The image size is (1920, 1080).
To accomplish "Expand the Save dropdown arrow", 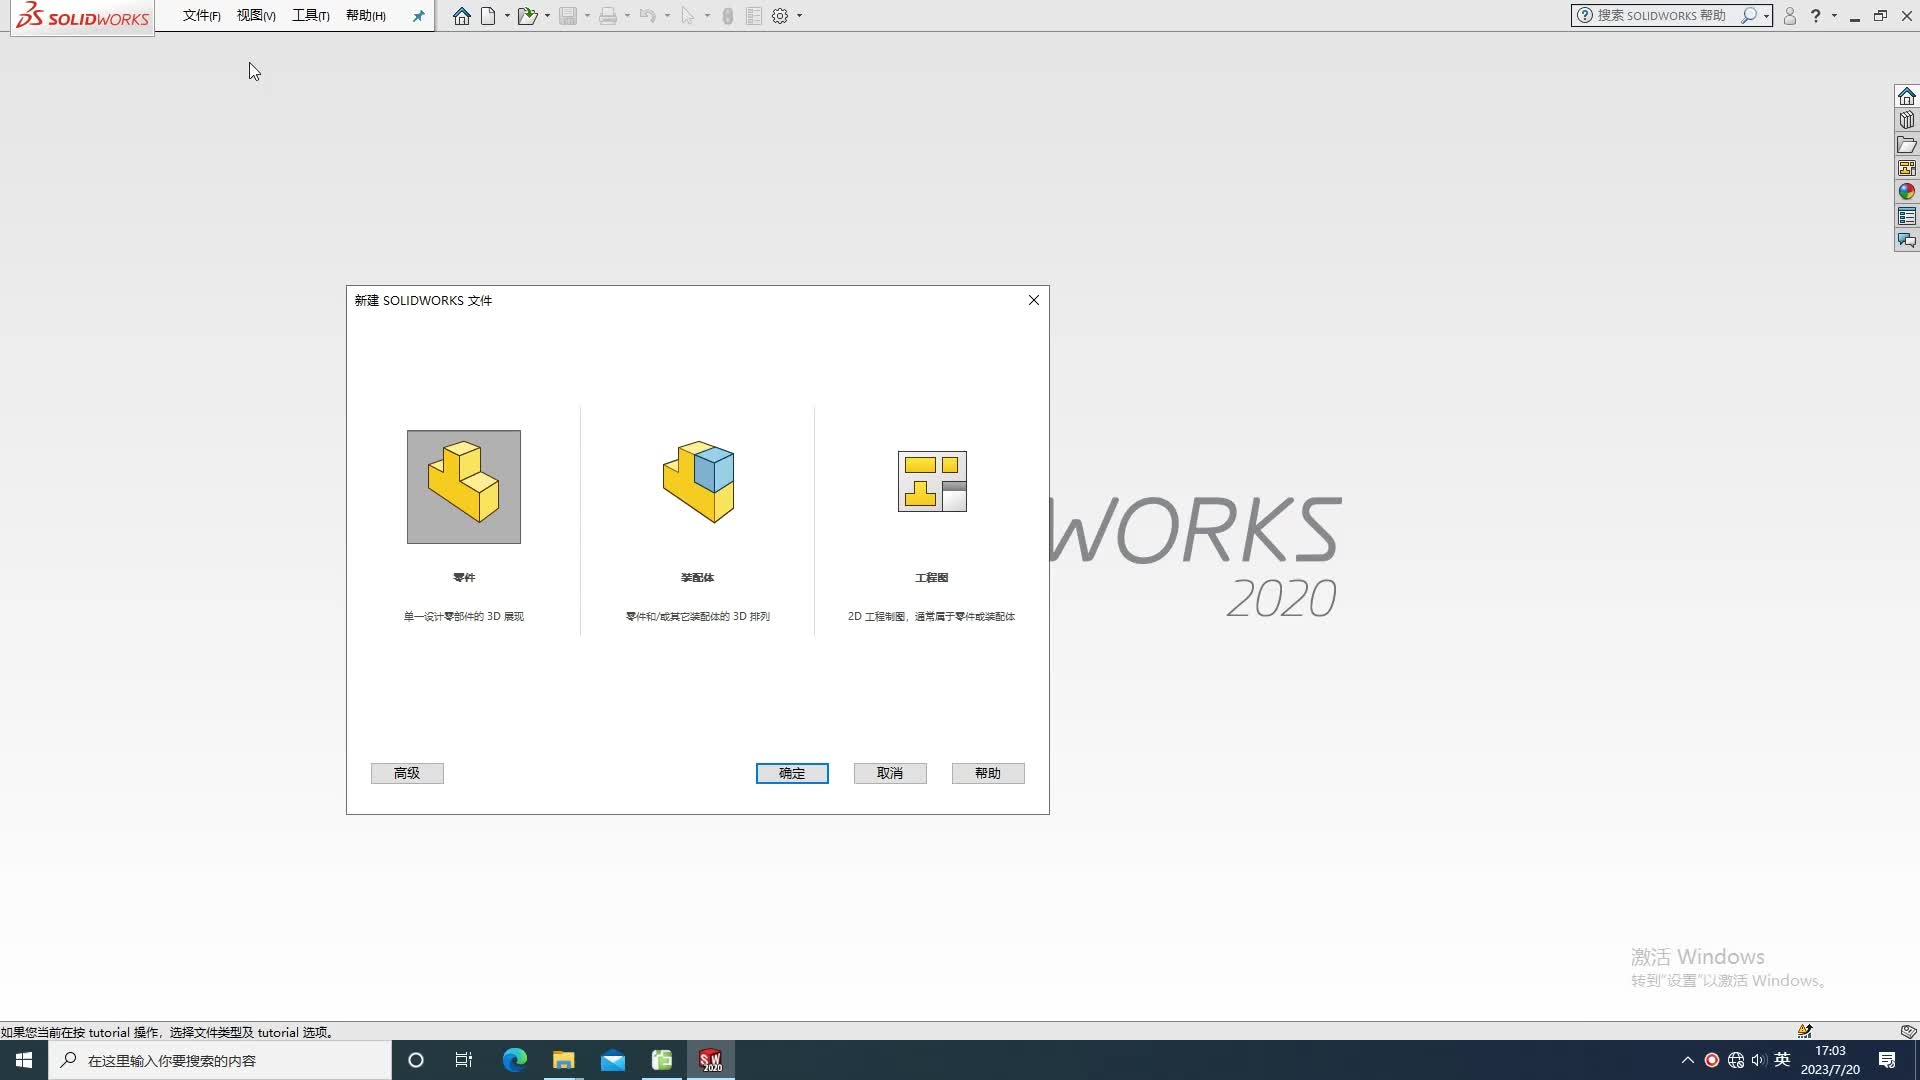I will (587, 16).
